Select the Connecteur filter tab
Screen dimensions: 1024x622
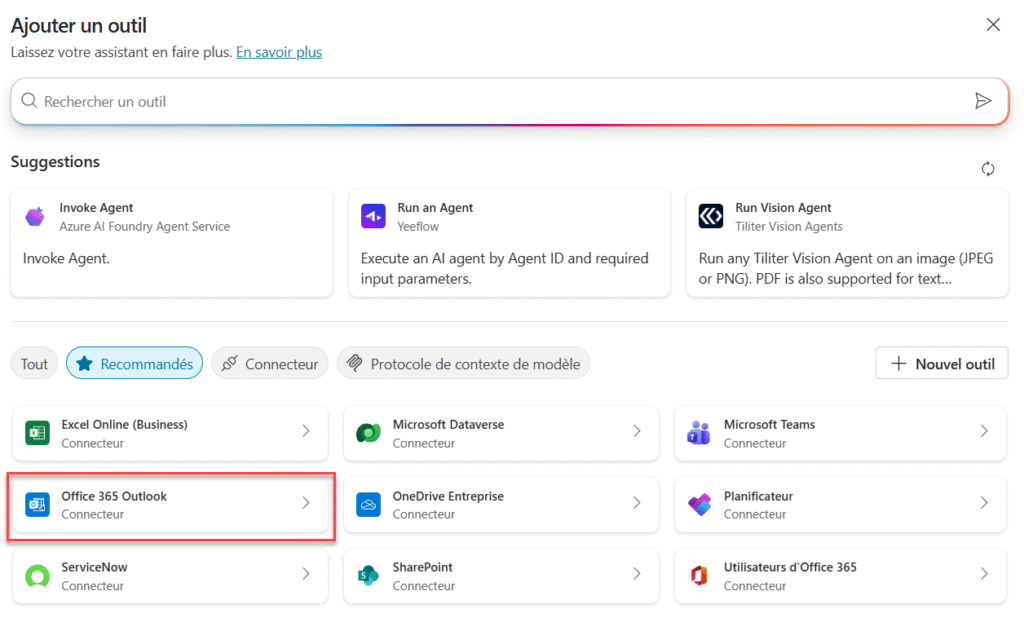pos(269,364)
